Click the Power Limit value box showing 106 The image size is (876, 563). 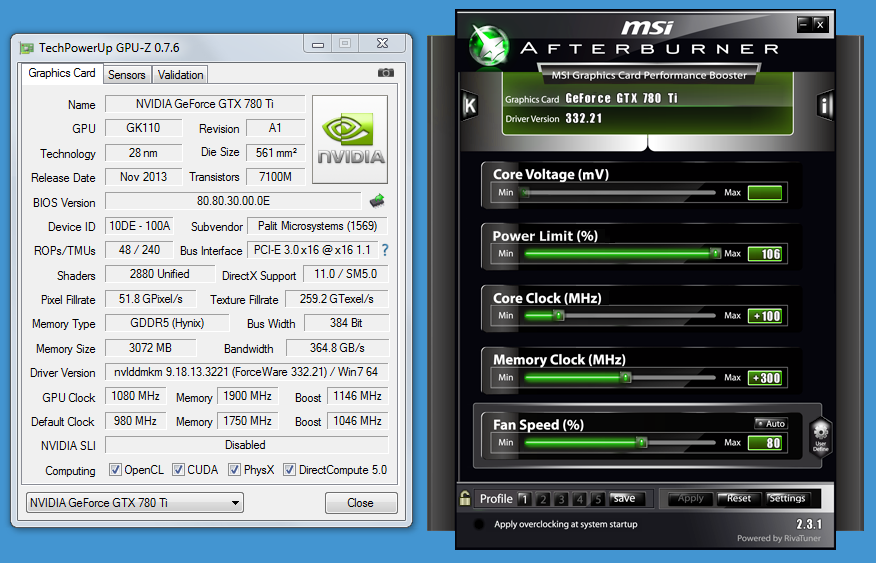[765, 254]
